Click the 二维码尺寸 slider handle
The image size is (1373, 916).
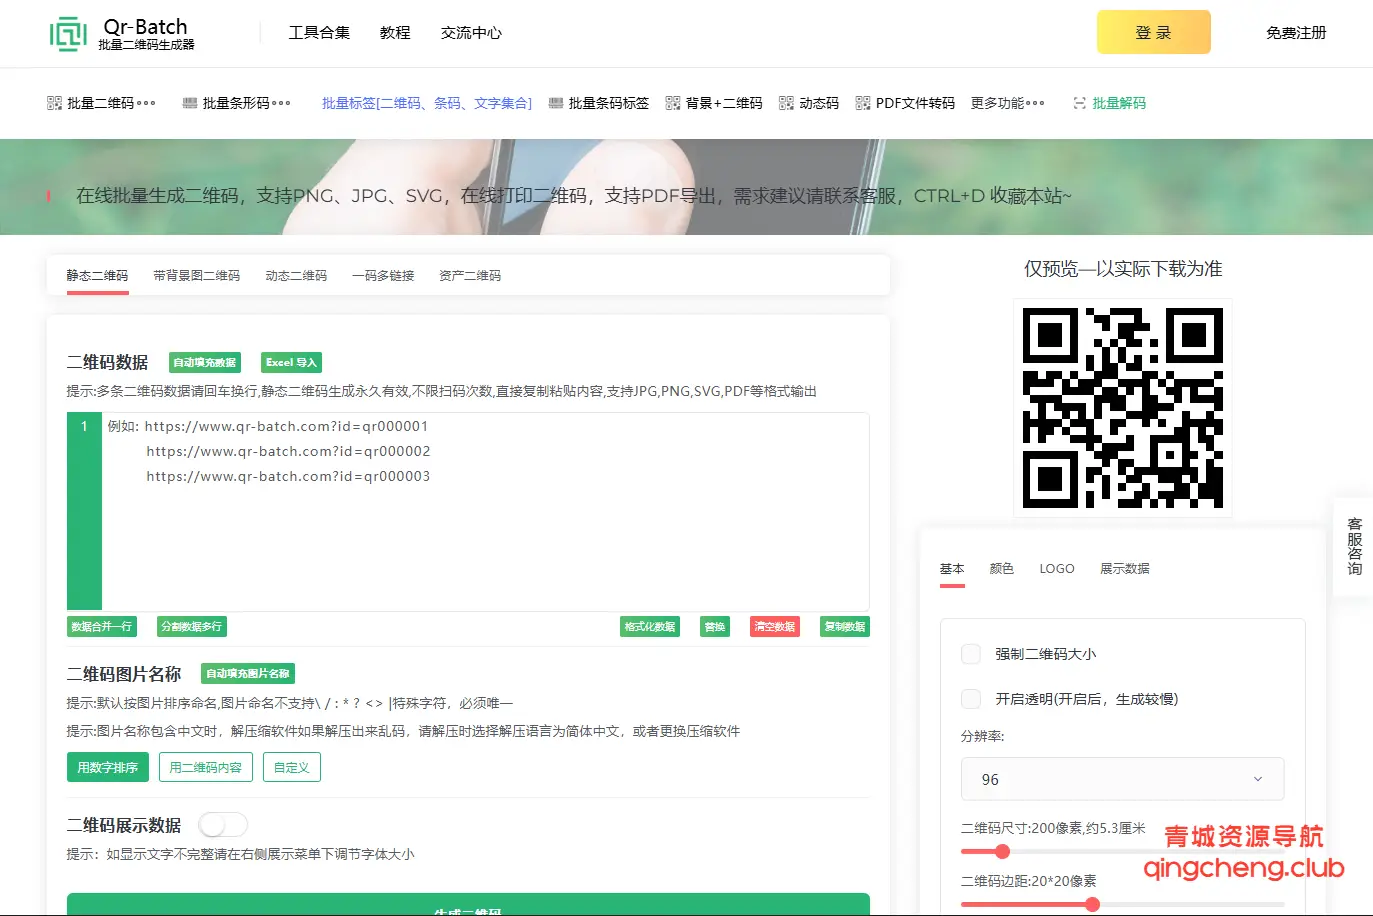pyautogui.click(x=1002, y=852)
